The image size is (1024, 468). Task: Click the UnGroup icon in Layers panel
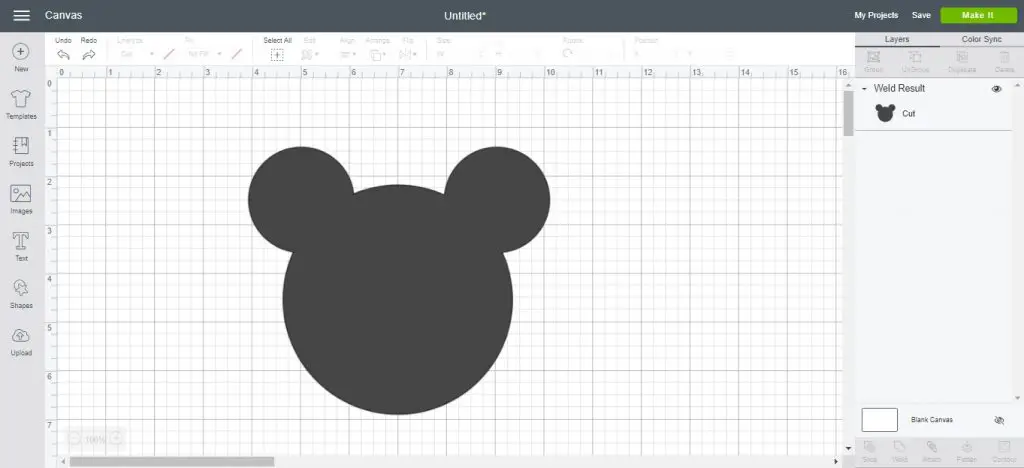(915, 57)
